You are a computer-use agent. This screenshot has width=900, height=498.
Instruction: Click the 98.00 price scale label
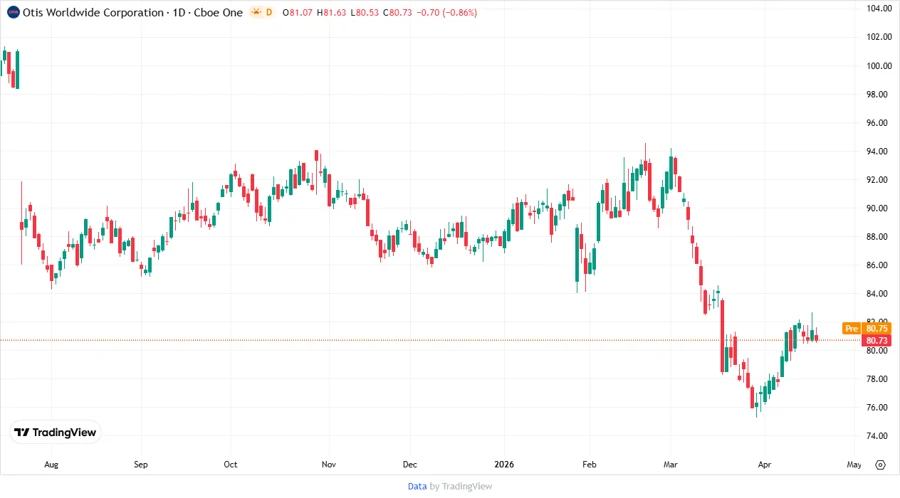(x=879, y=94)
